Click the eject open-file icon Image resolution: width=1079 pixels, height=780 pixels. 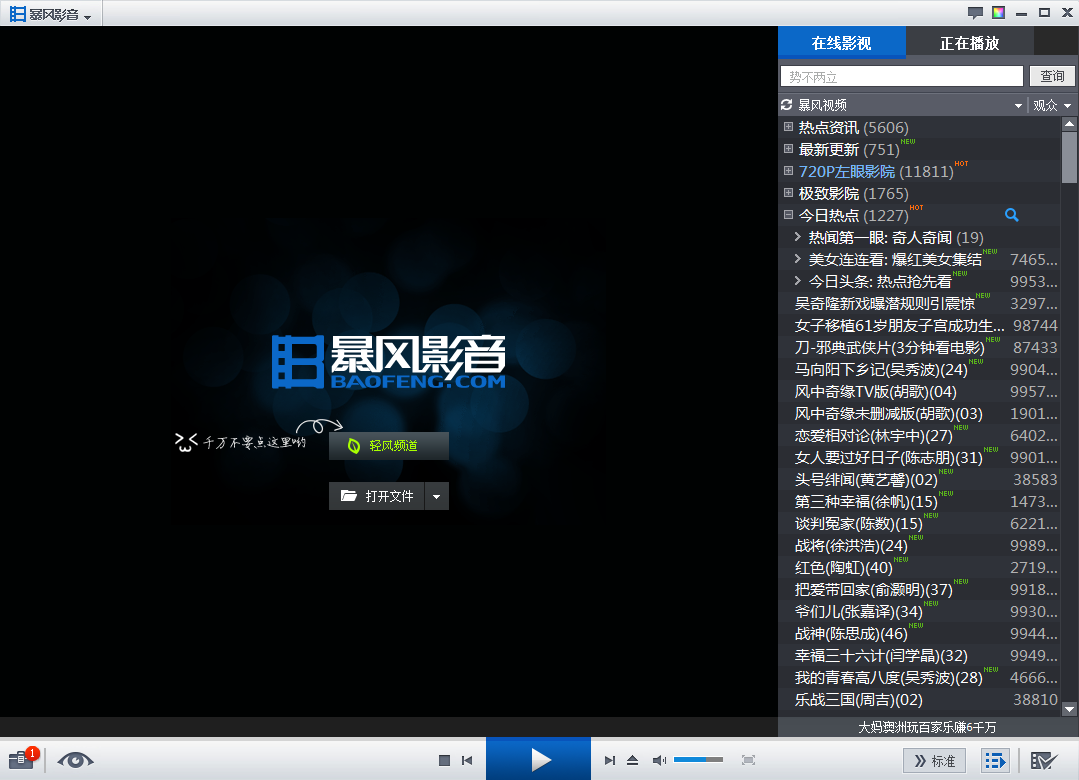[632, 760]
